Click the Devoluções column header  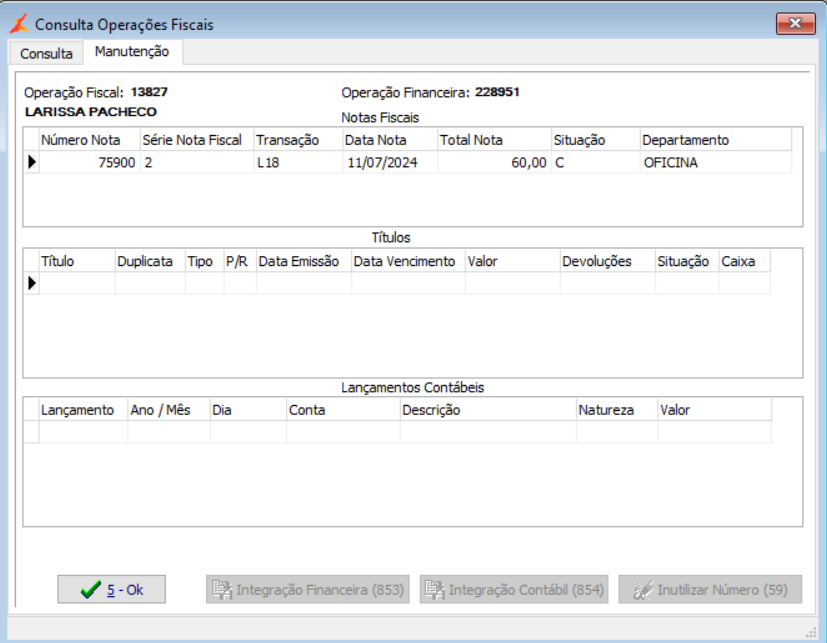point(608,261)
